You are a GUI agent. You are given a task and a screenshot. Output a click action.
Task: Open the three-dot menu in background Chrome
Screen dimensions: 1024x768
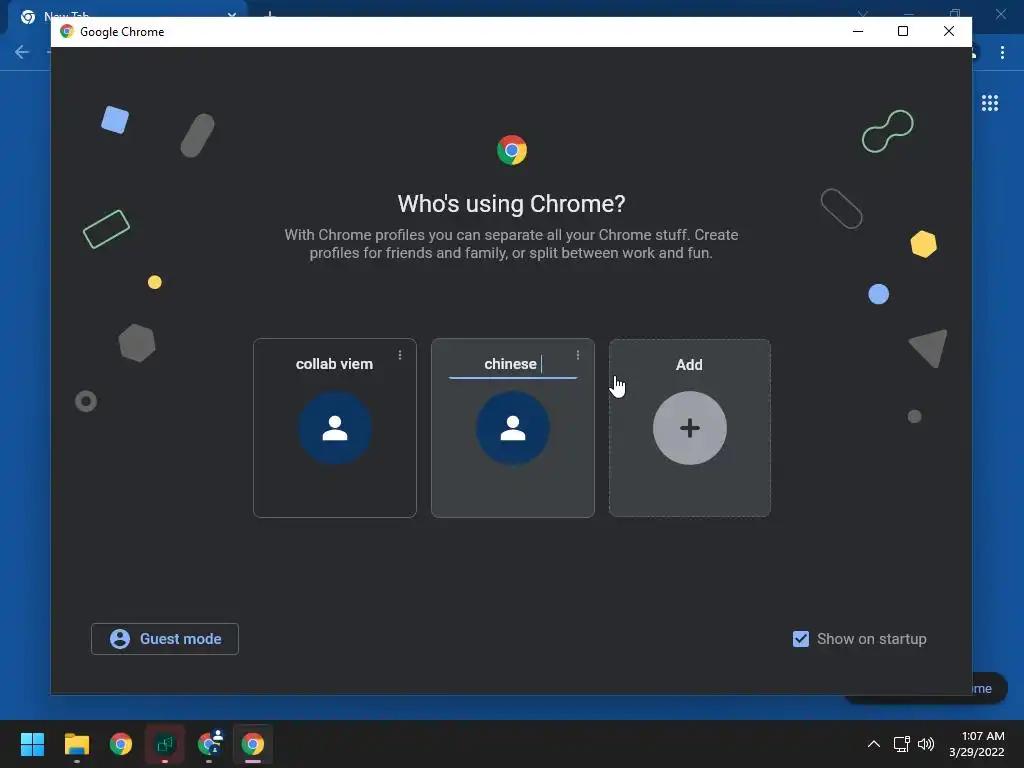pos(1002,52)
